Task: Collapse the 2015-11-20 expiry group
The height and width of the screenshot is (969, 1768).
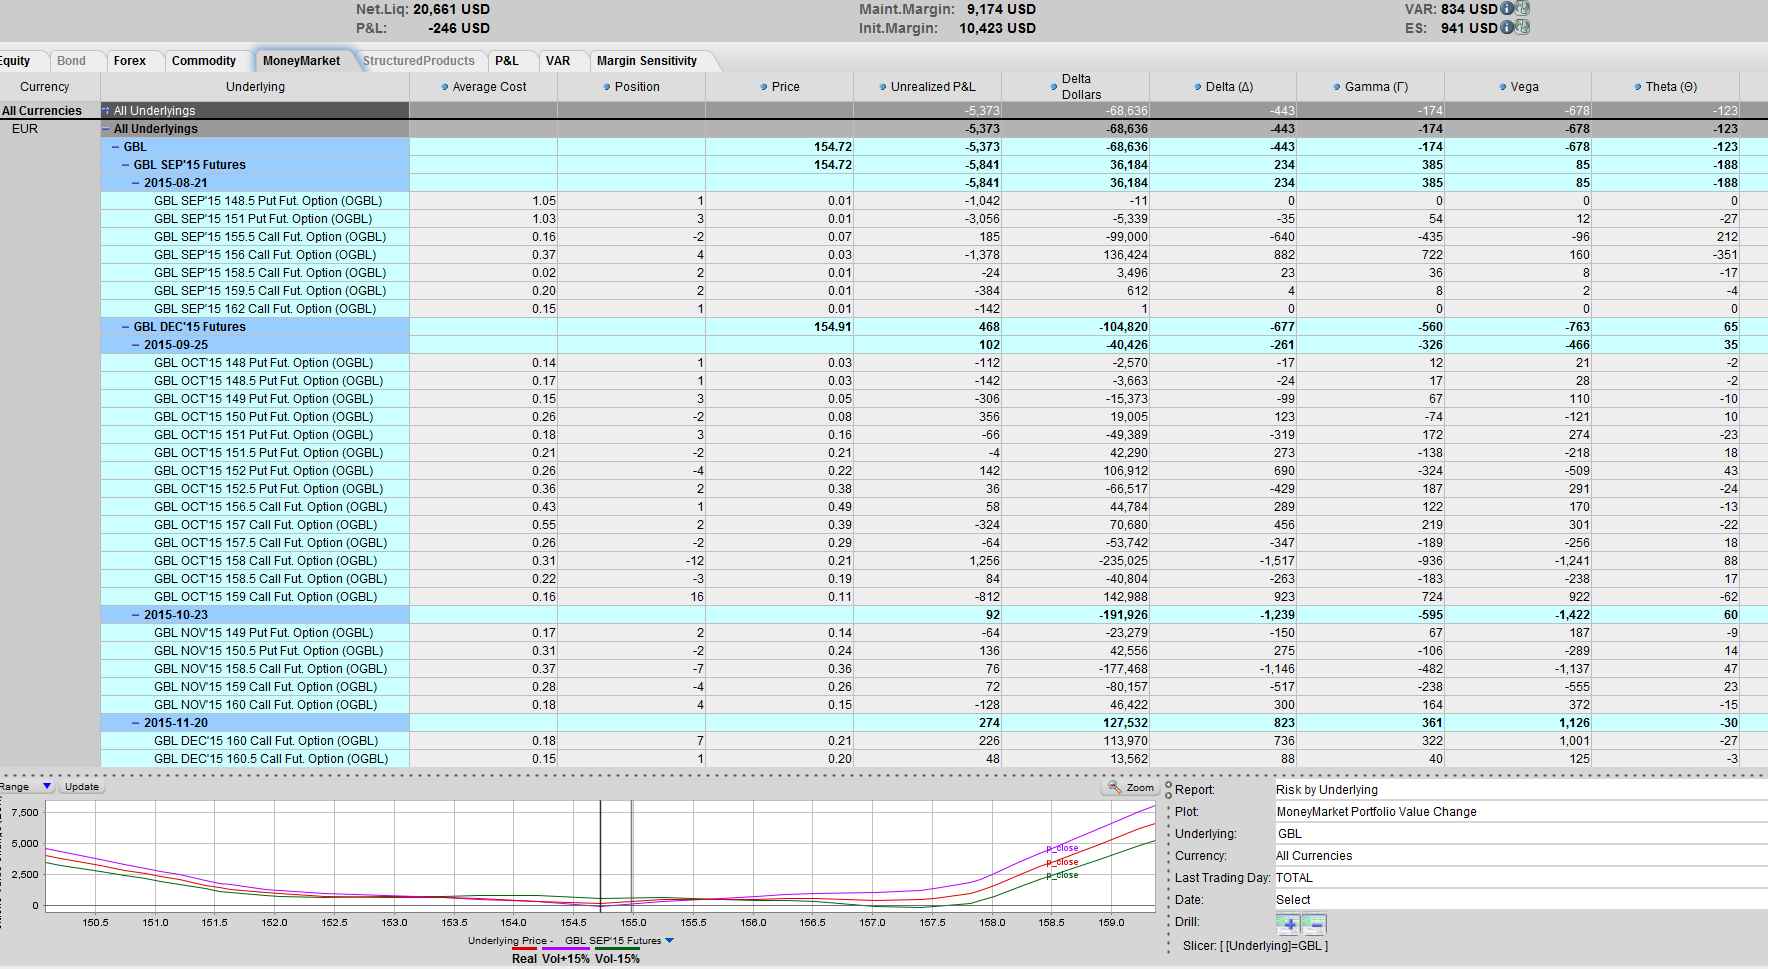Action: (136, 723)
